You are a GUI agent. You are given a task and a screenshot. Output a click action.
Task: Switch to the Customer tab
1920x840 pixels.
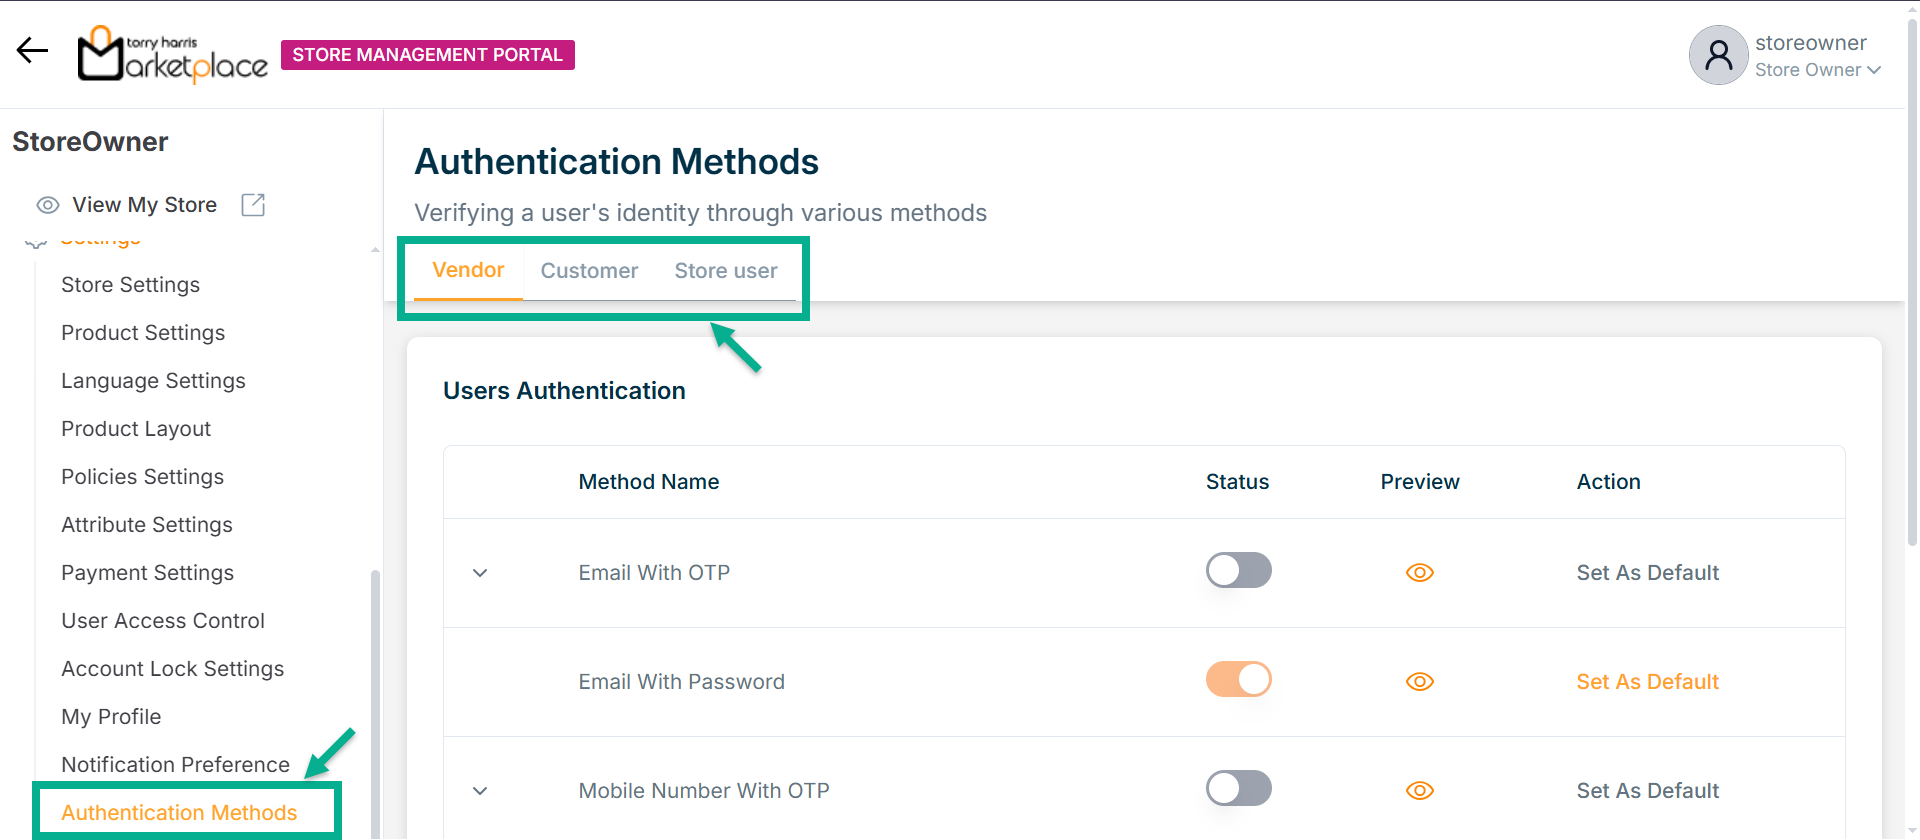pos(589,271)
